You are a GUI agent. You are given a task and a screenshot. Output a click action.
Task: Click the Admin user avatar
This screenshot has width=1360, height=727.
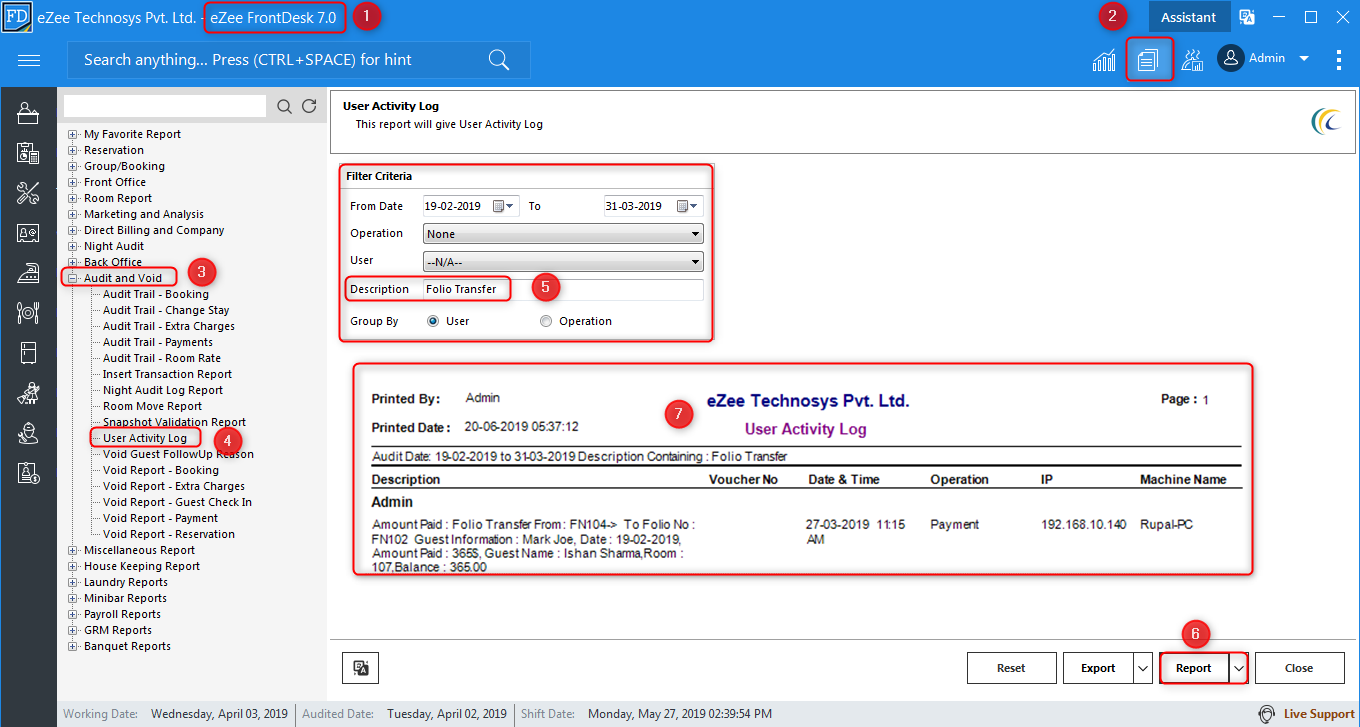tap(1231, 58)
